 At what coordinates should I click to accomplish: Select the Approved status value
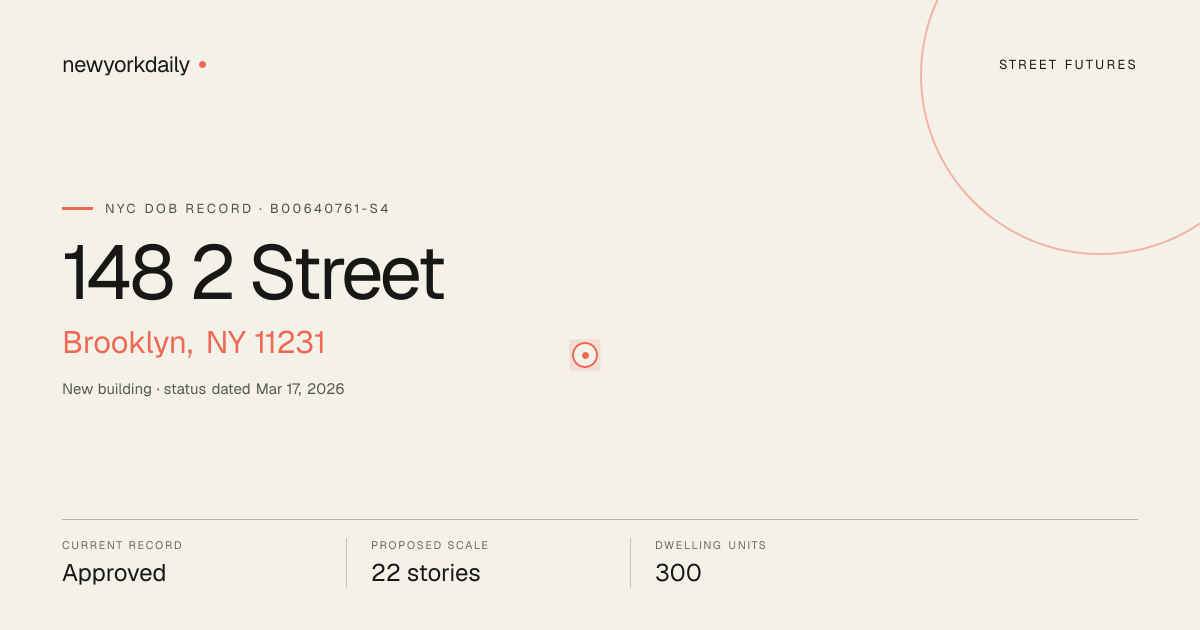tap(114, 573)
